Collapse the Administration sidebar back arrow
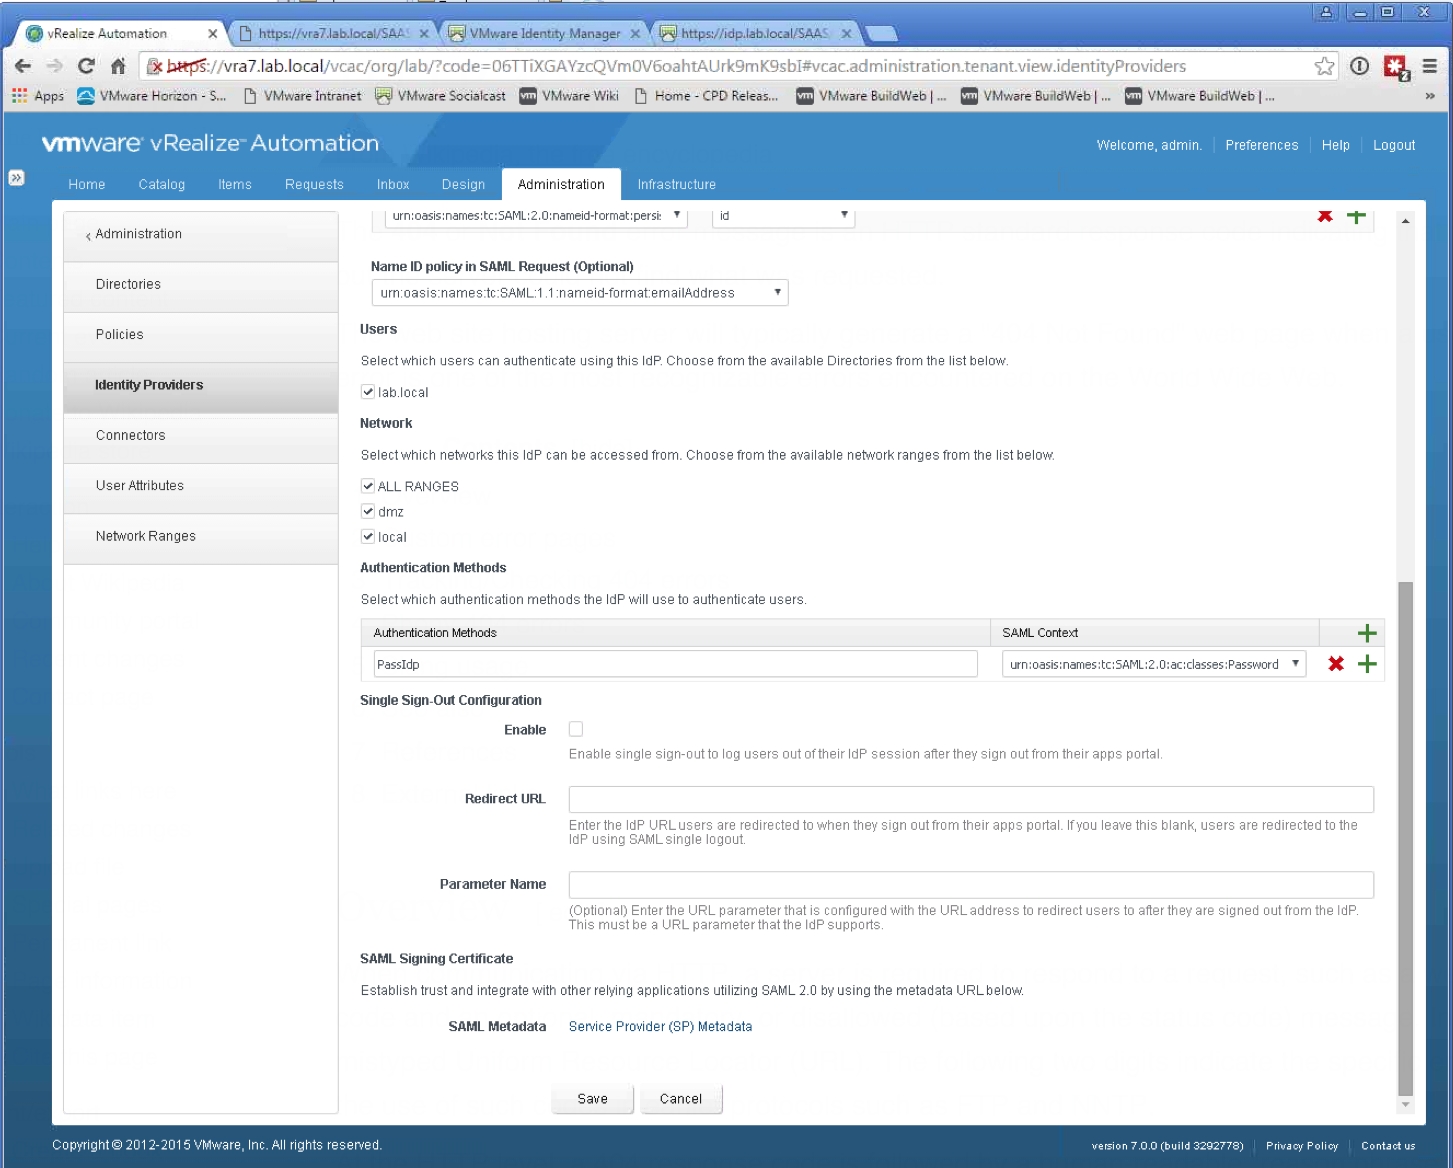 [88, 235]
